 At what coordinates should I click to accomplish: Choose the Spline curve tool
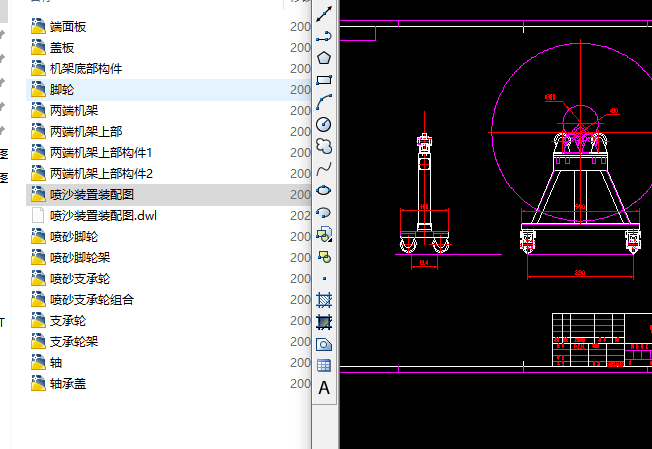click(324, 168)
